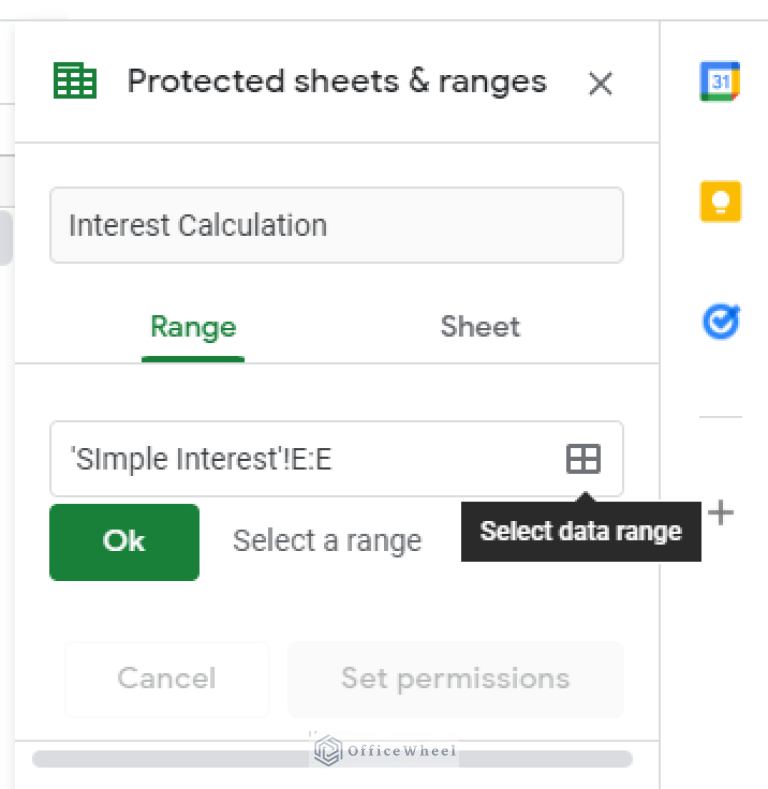Open the Google Calendar side panel icon
Viewport: 768px width, 789px height.
720,81
